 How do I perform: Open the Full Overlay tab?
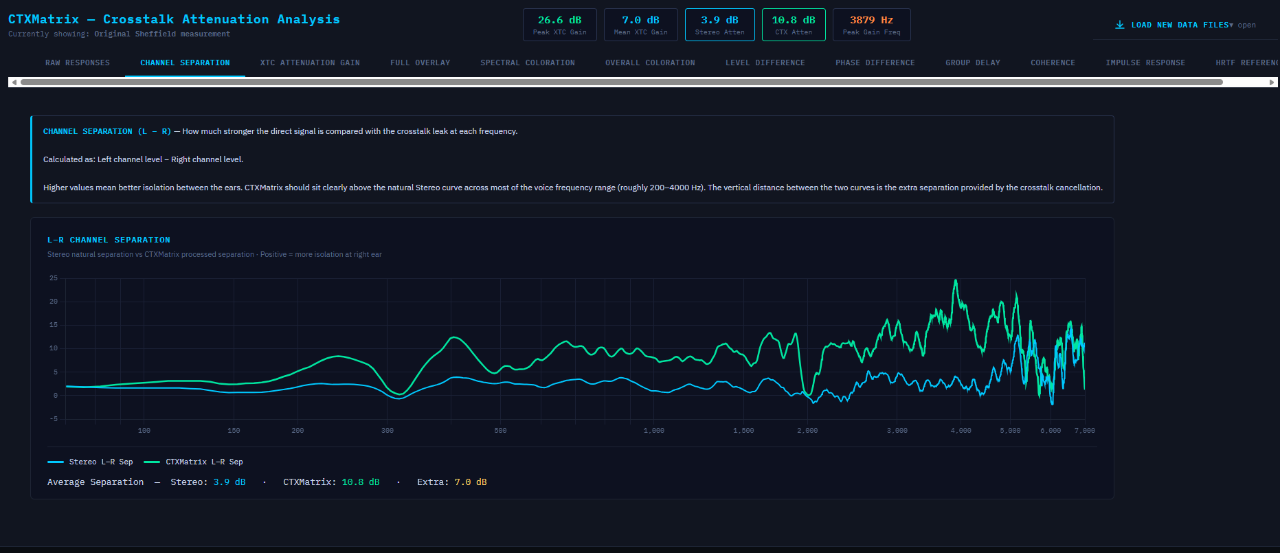pyautogui.click(x=420, y=63)
